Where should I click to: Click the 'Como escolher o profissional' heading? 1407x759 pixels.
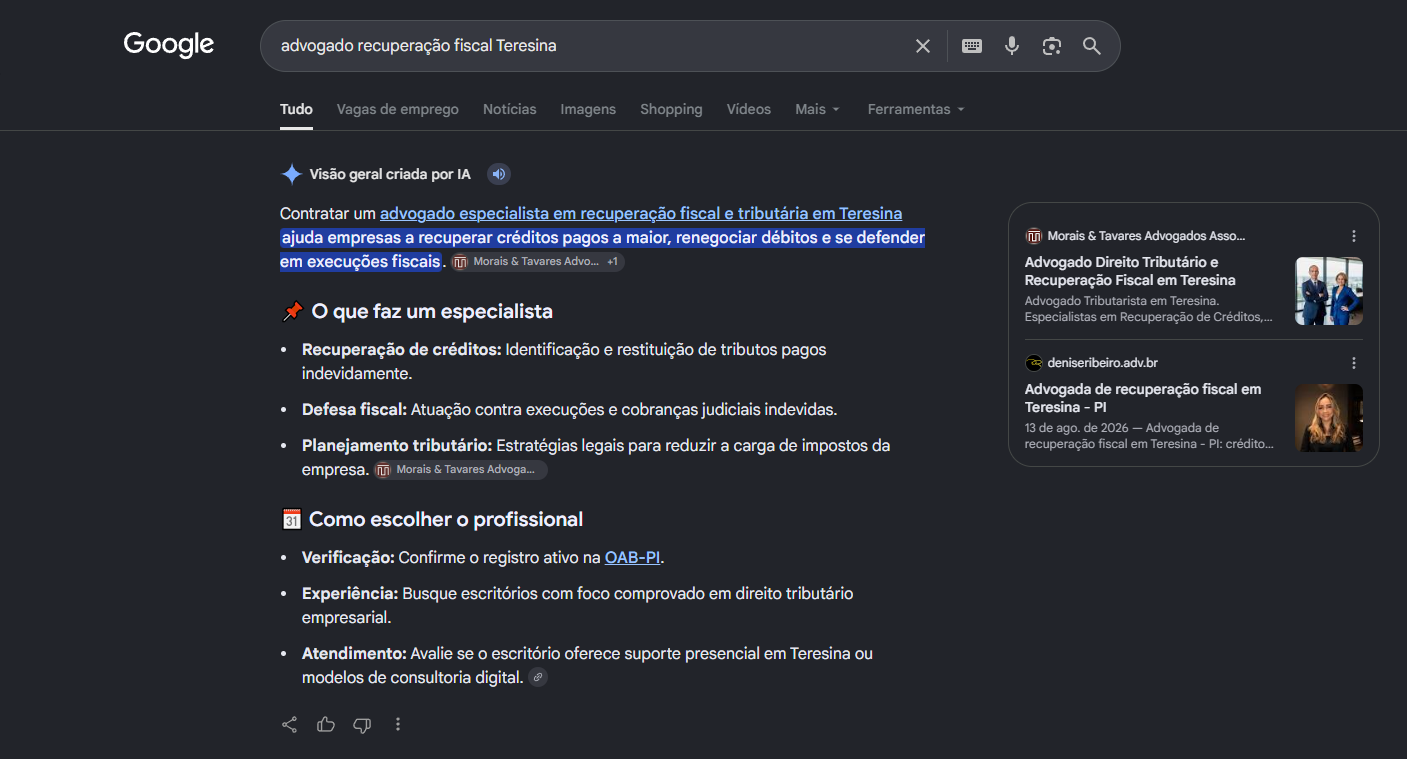(446, 520)
